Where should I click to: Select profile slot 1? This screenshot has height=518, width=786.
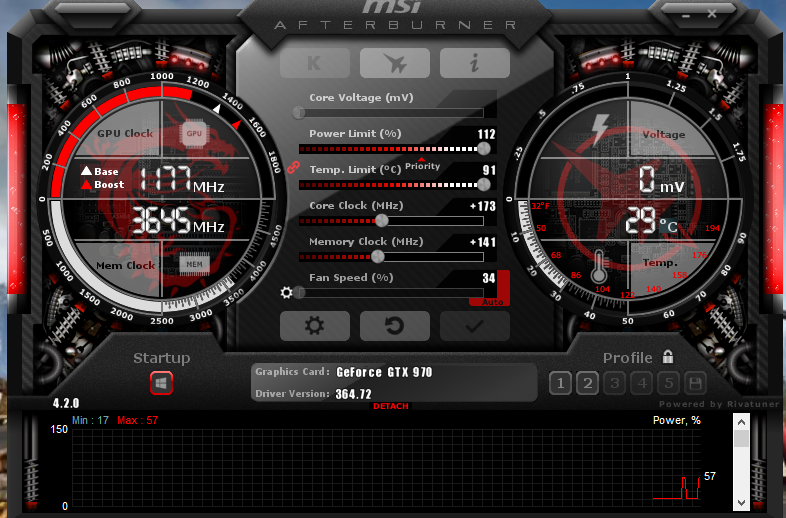[x=560, y=384]
